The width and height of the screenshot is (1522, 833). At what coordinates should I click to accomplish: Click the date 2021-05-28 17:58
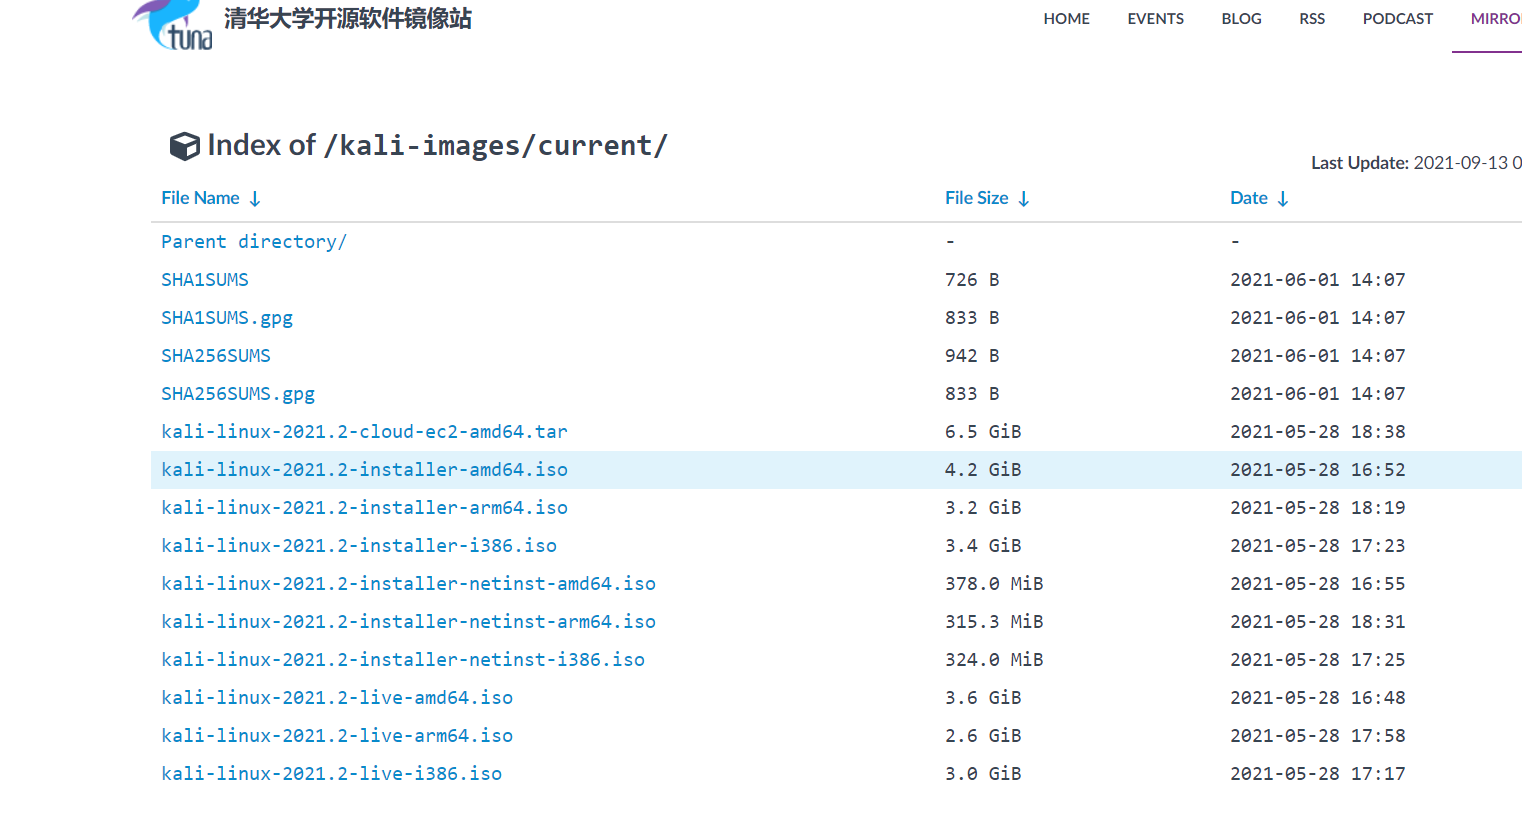pos(1318,736)
